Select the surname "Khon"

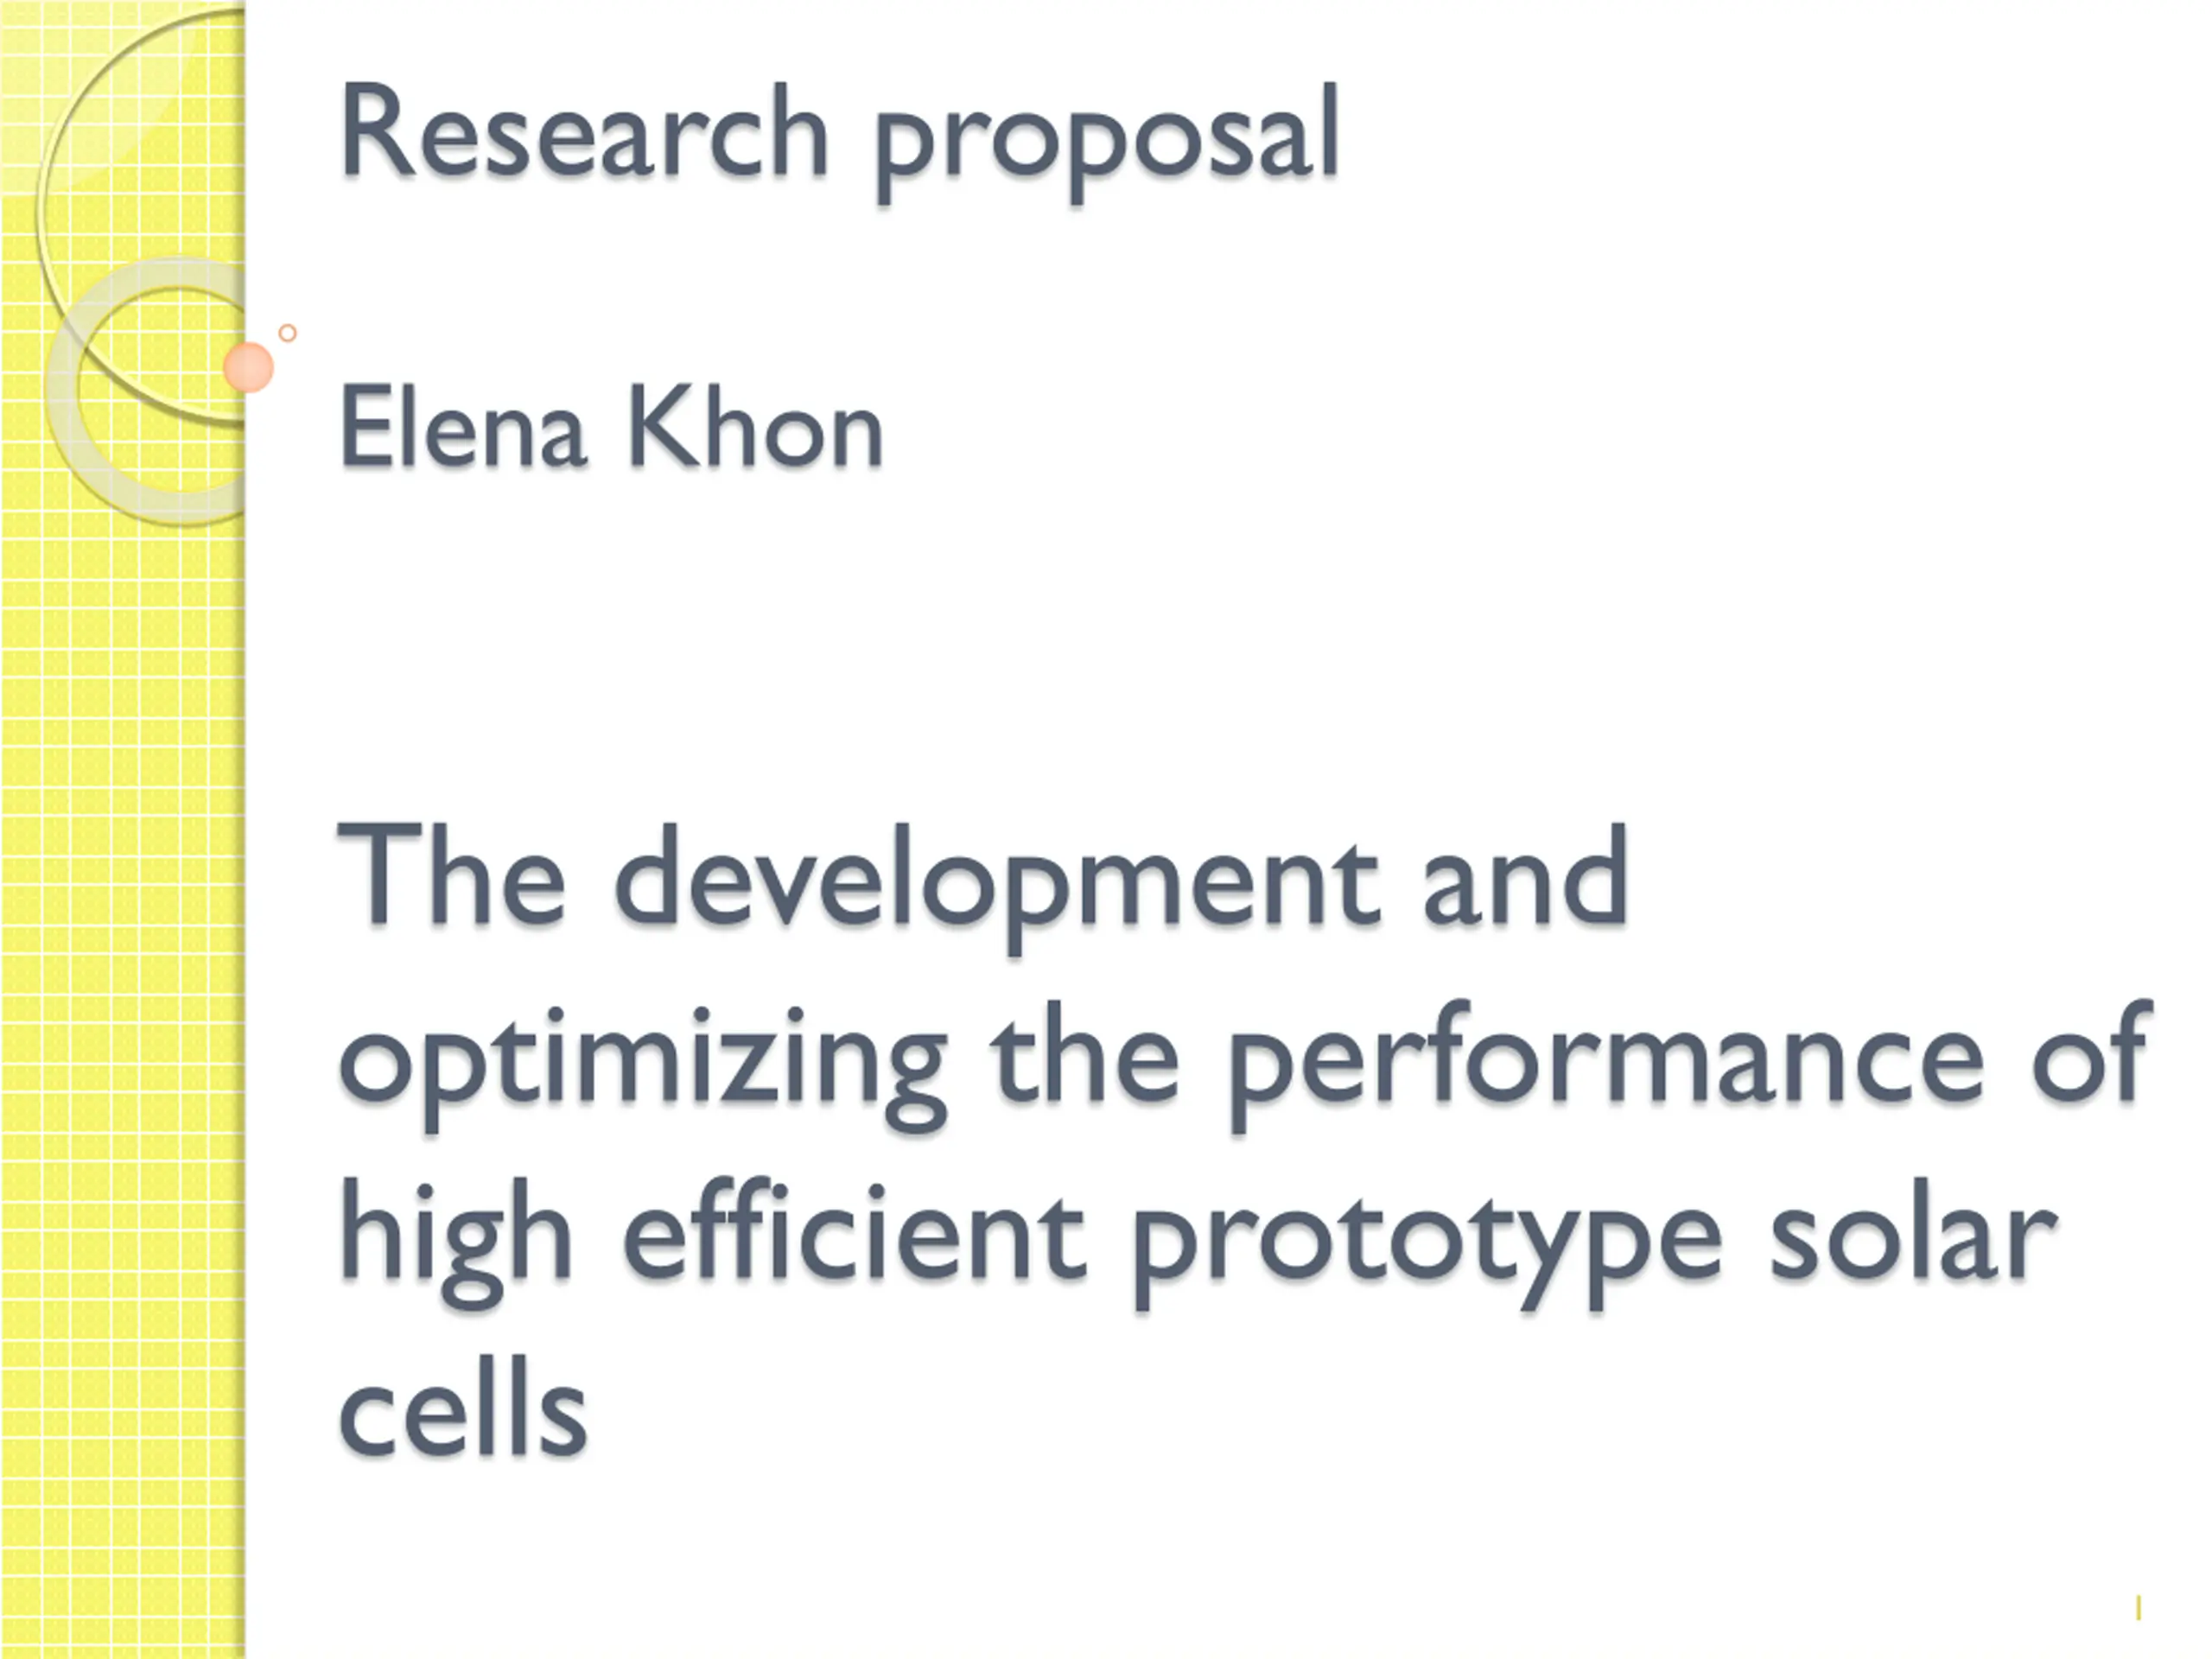(x=755, y=426)
